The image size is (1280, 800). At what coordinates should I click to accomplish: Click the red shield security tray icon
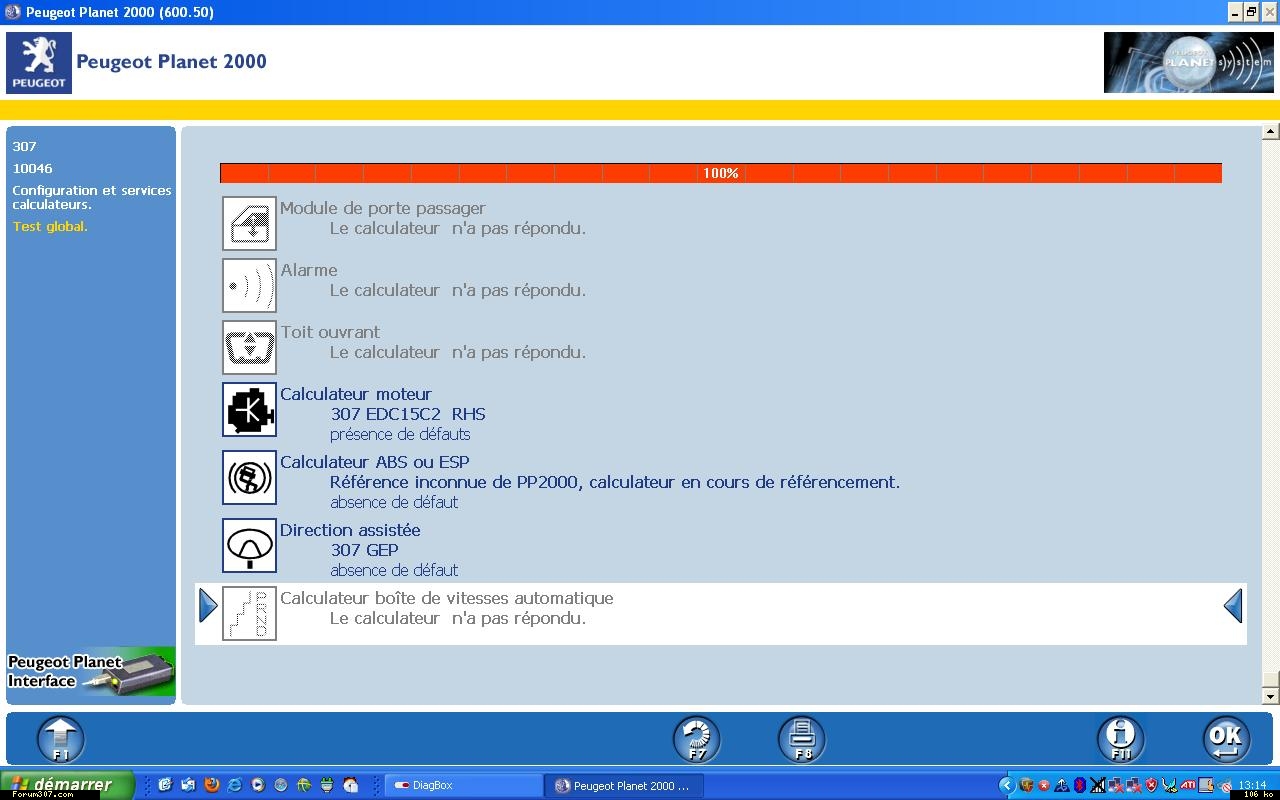point(1151,785)
